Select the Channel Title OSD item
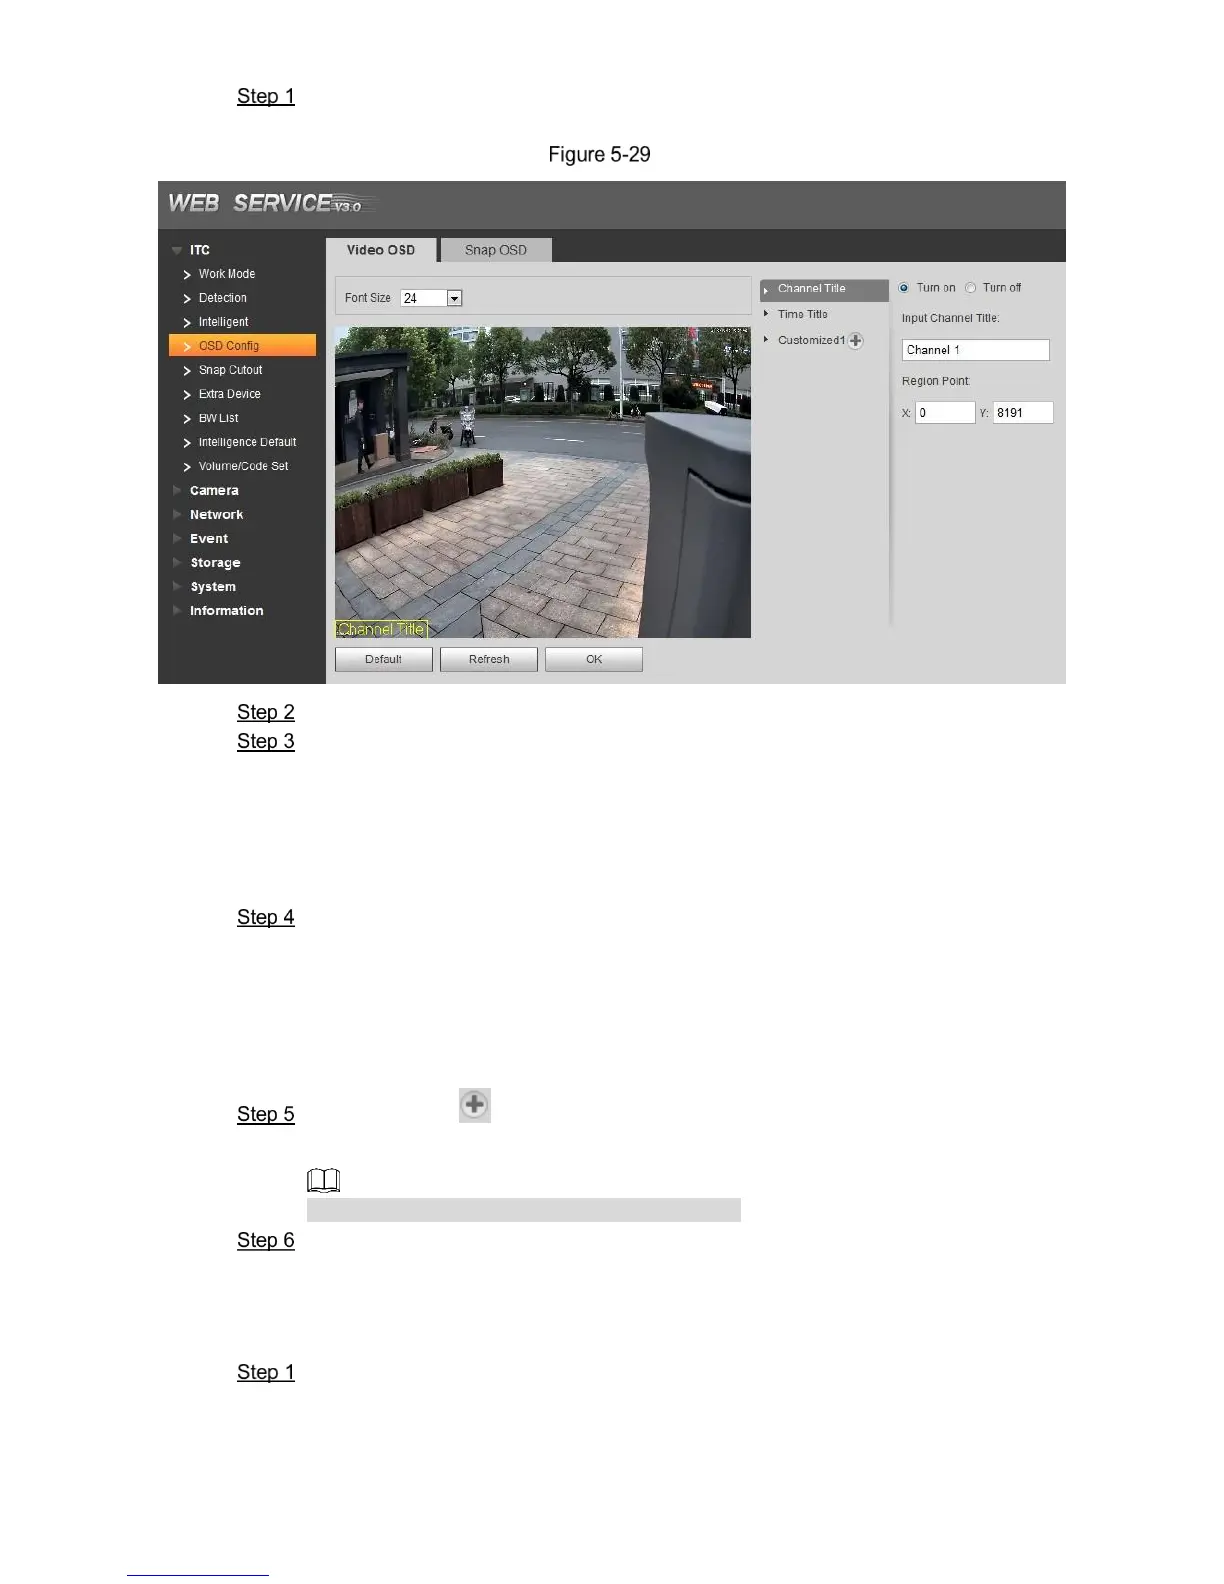Viewport: 1224px width, 1584px height. (x=824, y=289)
